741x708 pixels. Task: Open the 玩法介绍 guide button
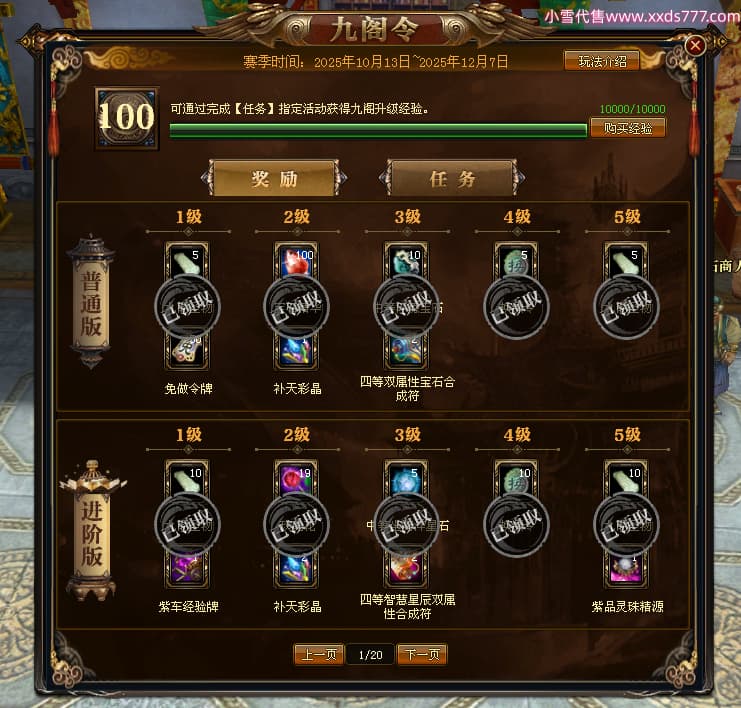coord(602,61)
